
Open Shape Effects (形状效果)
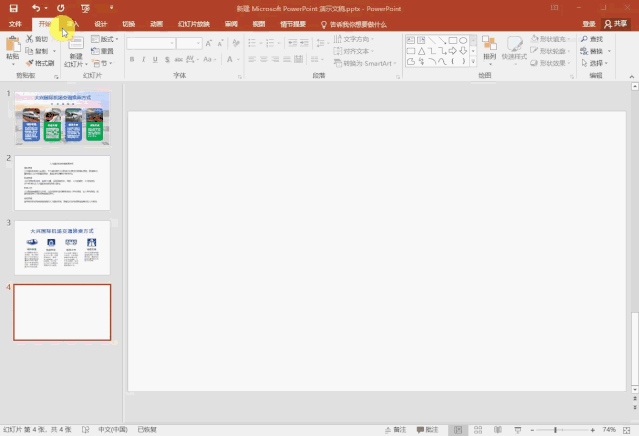click(550, 63)
